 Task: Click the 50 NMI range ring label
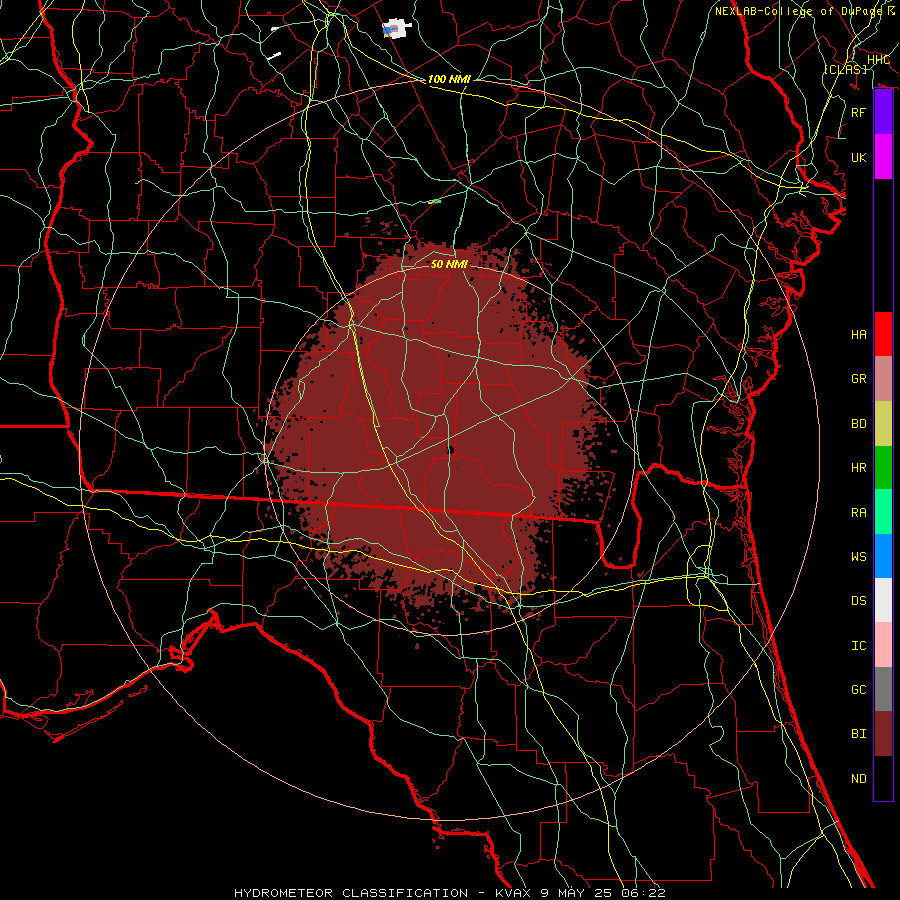pyautogui.click(x=449, y=264)
